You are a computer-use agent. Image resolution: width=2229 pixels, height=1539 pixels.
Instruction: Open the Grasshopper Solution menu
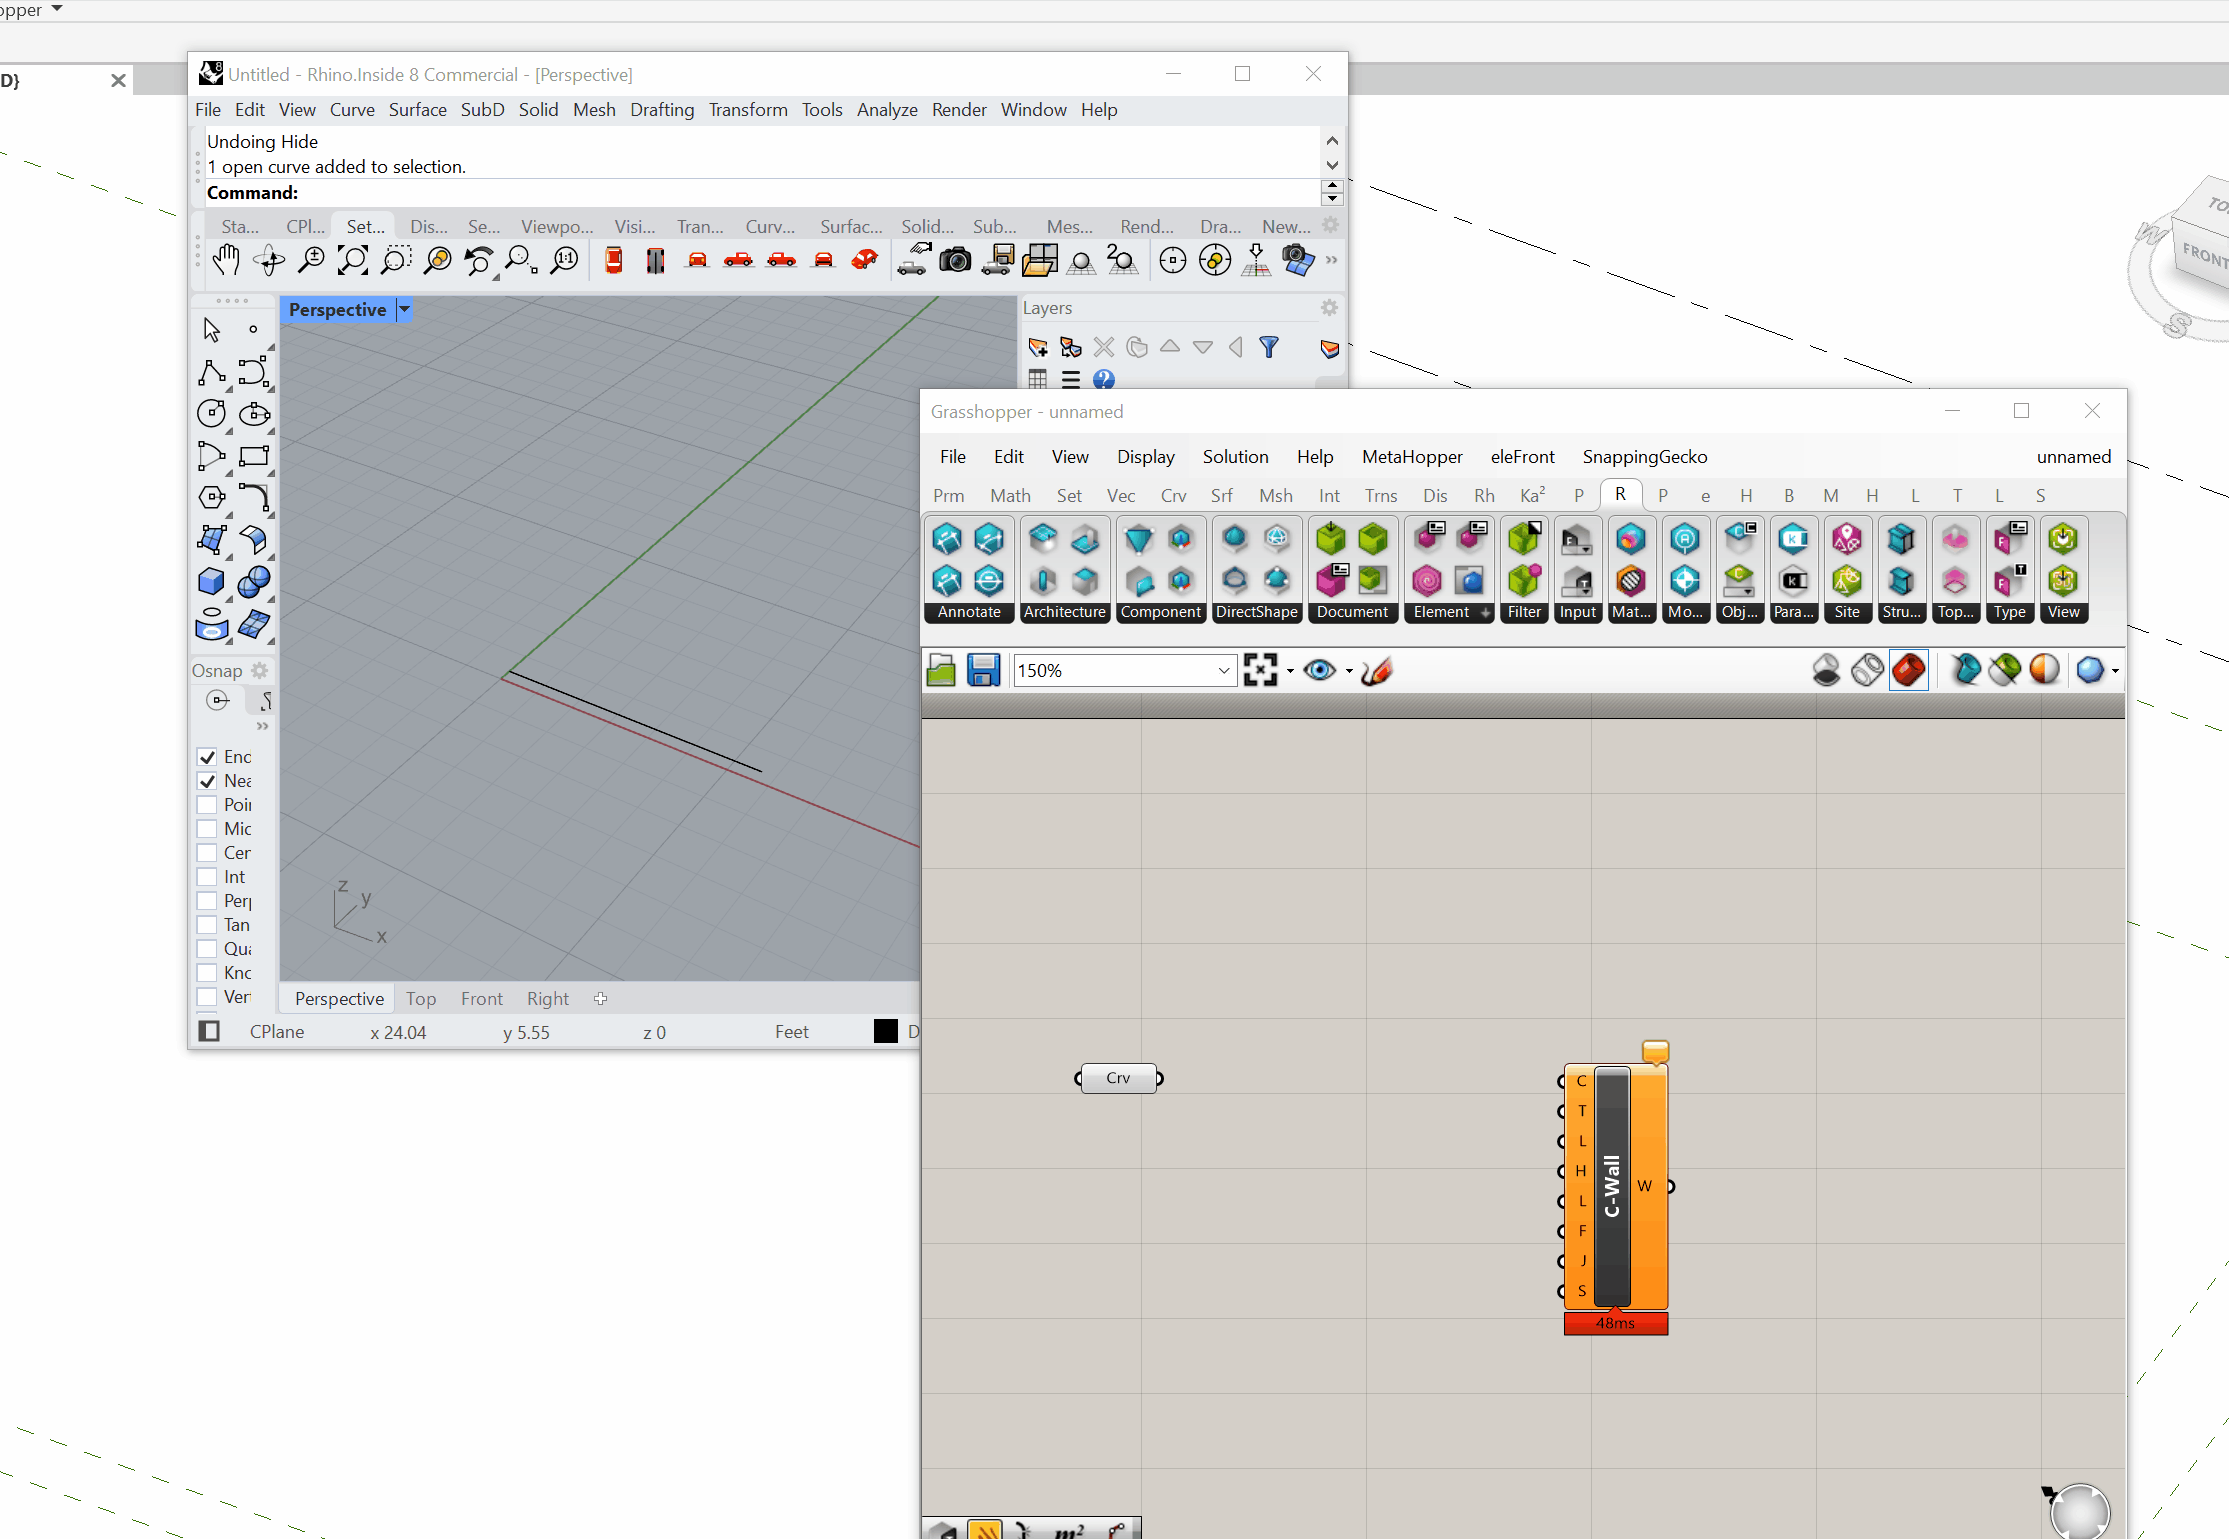point(1235,457)
